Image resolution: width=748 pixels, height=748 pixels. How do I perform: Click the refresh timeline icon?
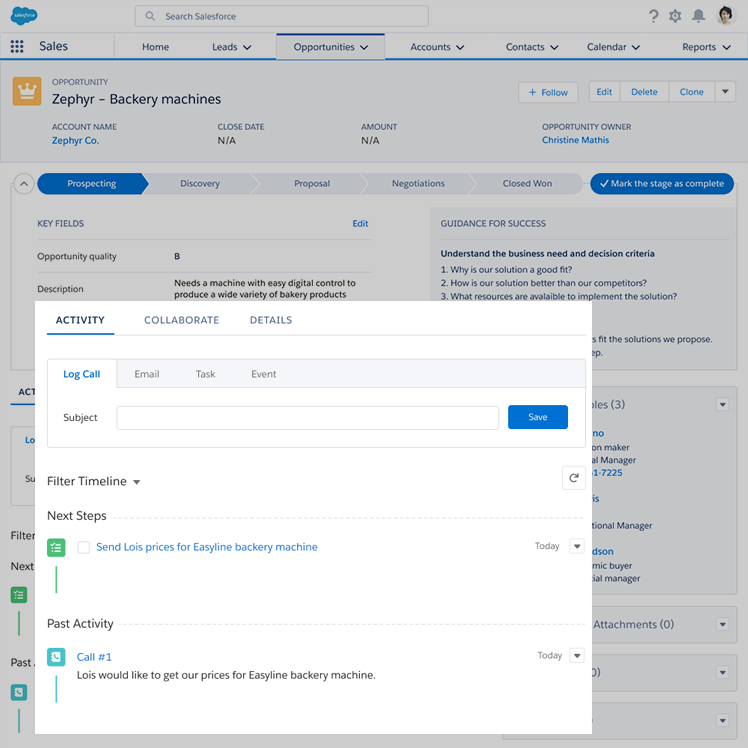click(574, 478)
